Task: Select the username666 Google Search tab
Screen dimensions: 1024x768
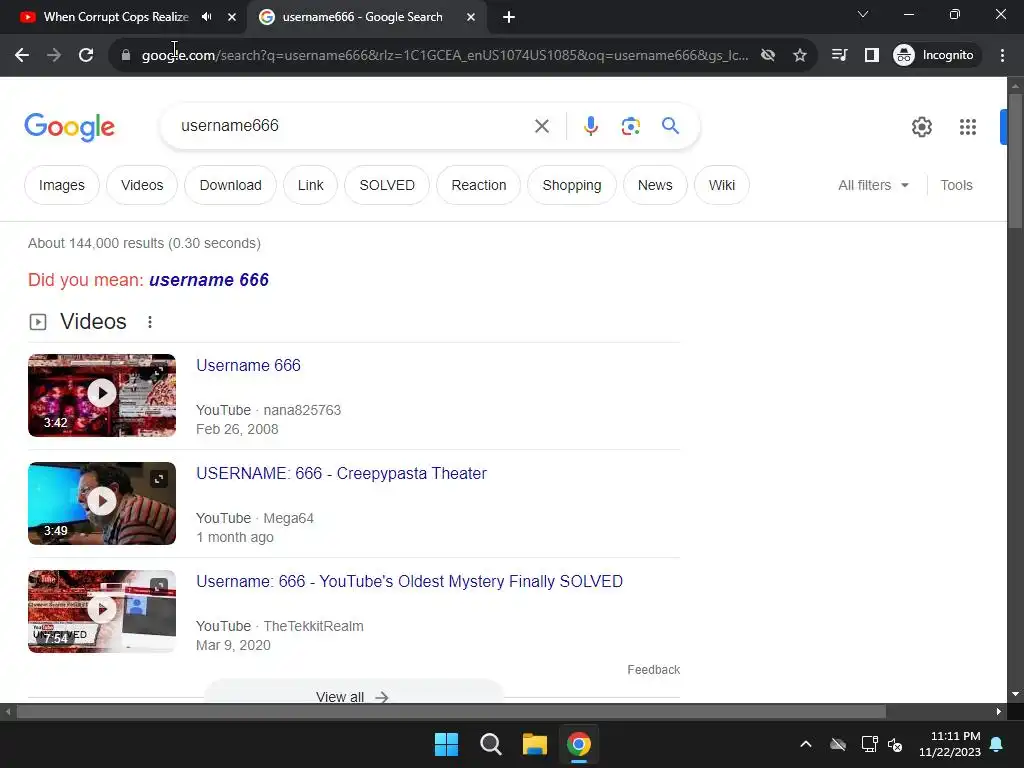Action: [x=362, y=17]
